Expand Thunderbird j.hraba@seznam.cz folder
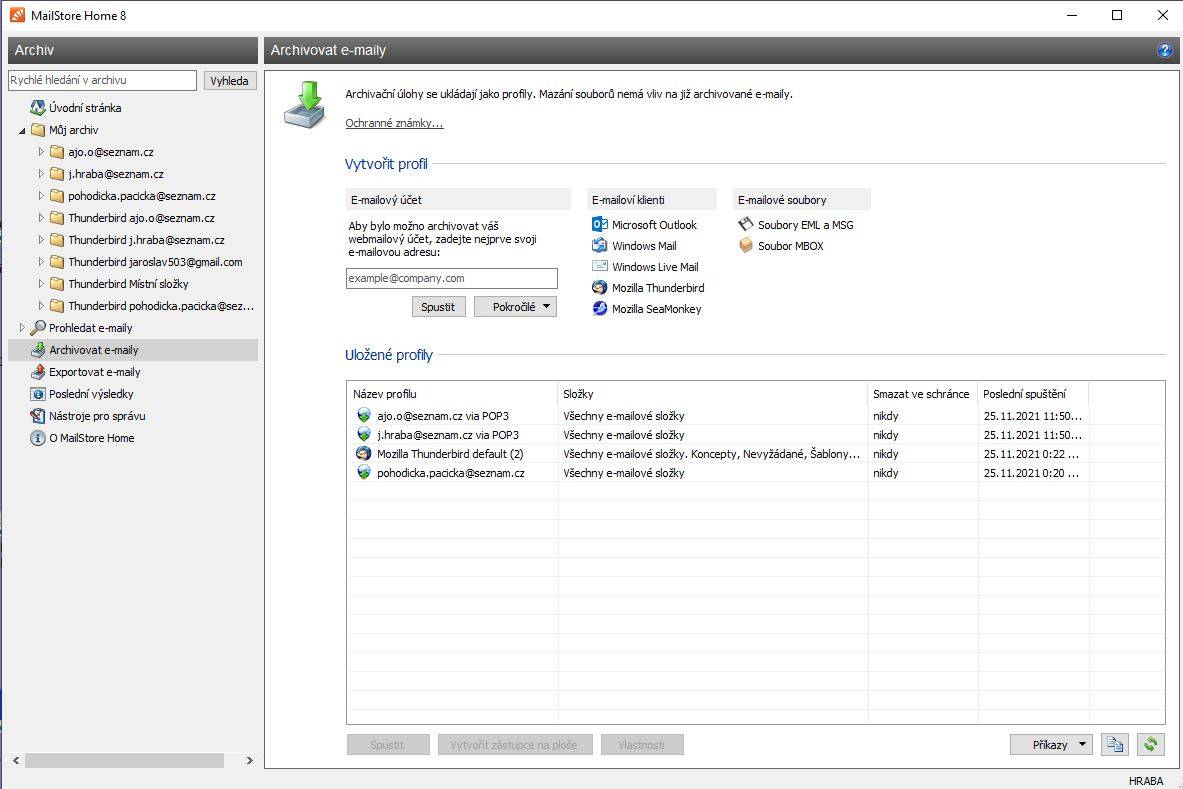 coord(41,239)
